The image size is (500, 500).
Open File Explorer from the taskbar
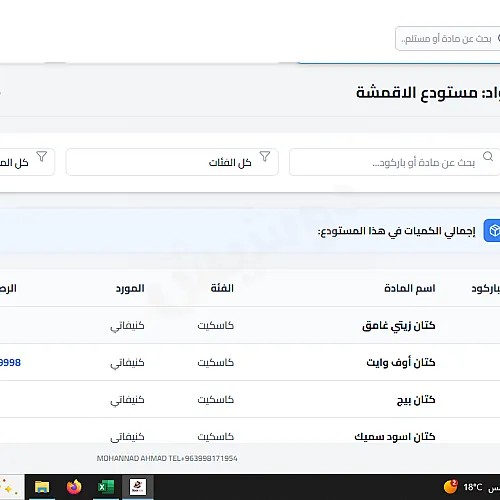42,487
